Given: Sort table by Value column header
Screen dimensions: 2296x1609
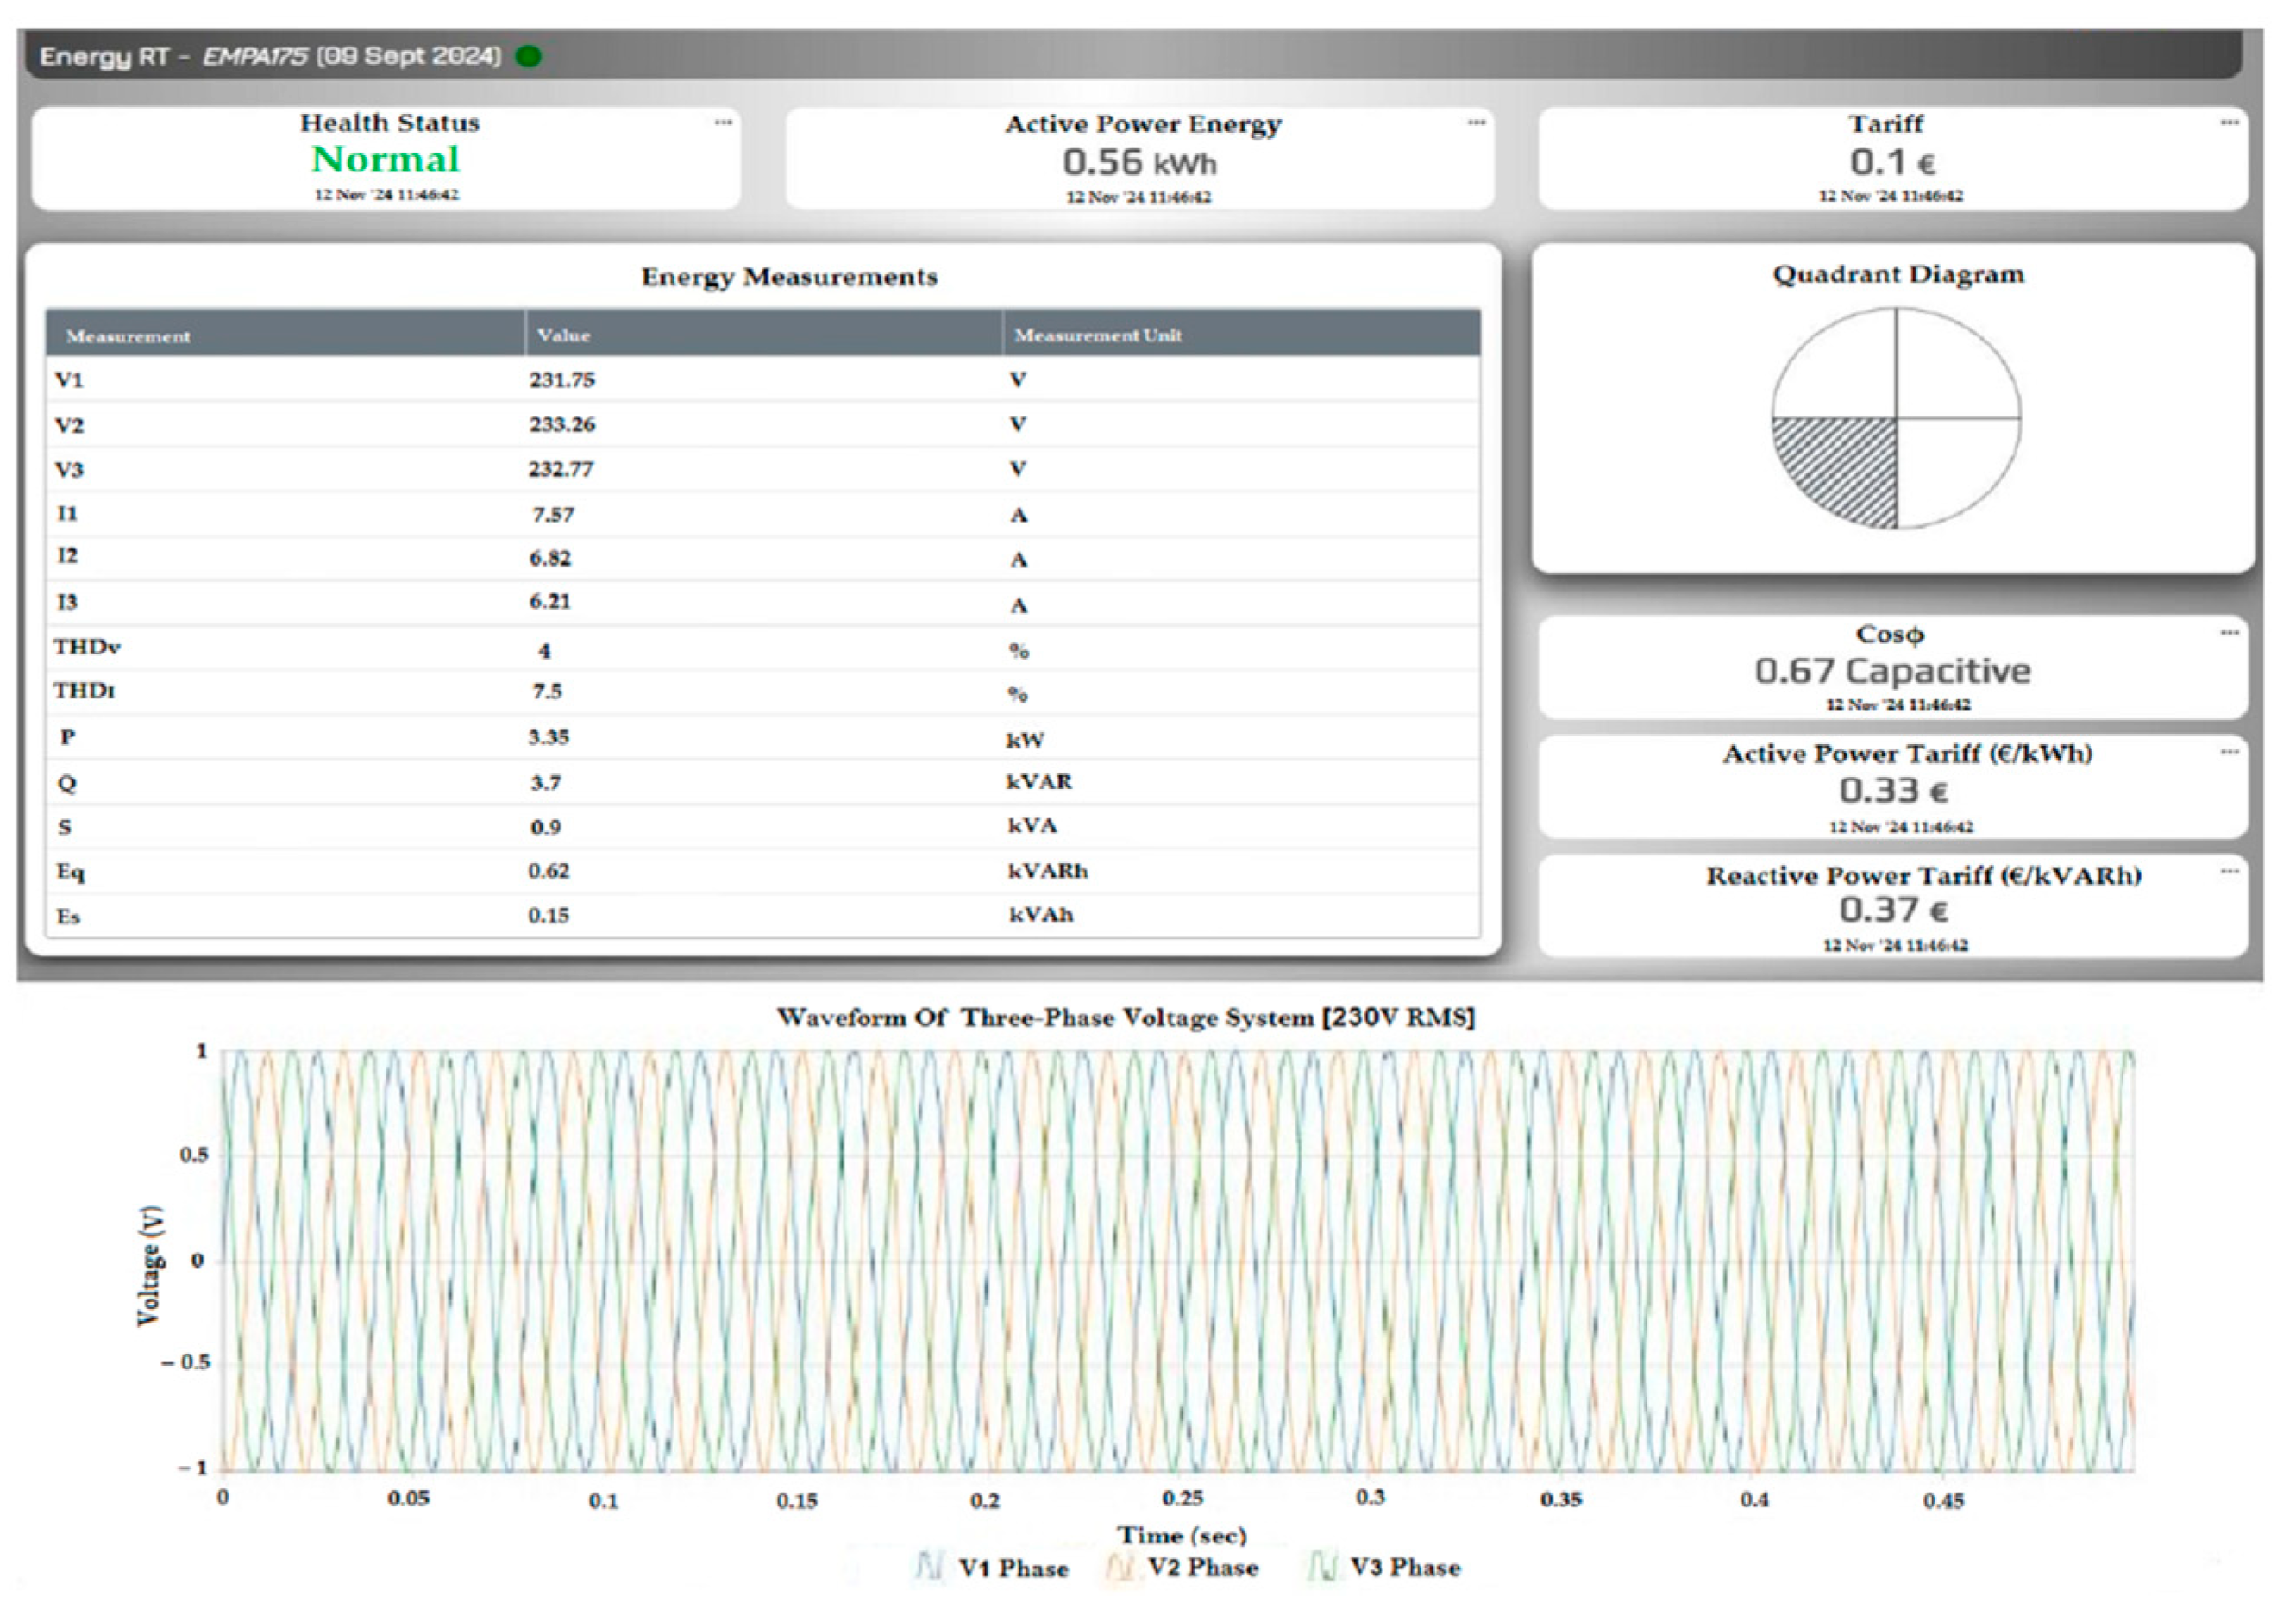Looking at the screenshot, I should [564, 335].
